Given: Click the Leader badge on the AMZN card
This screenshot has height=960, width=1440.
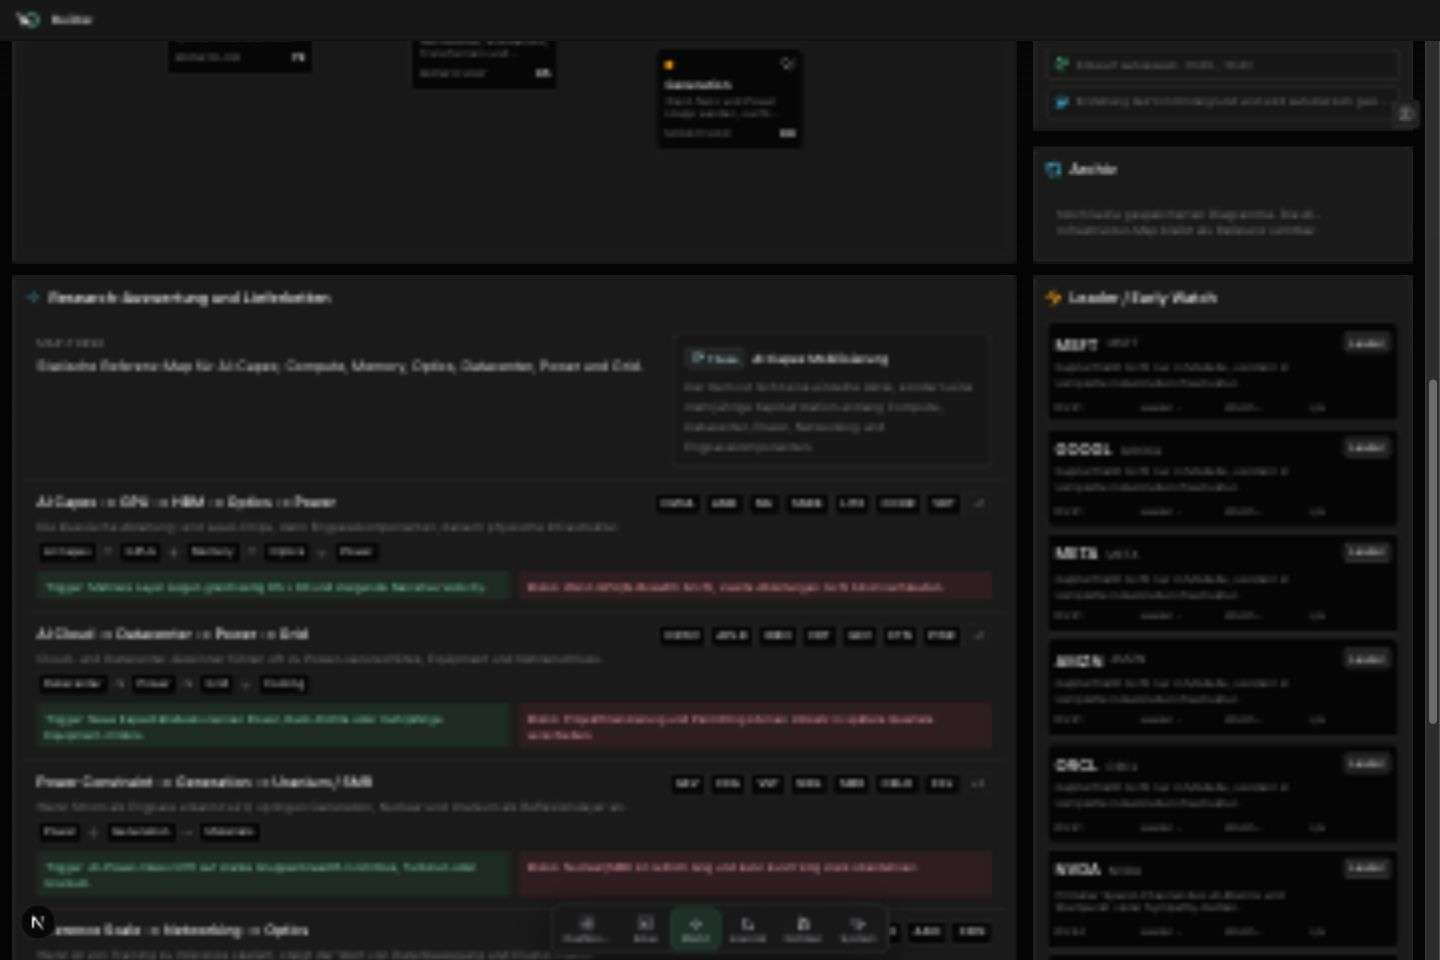Looking at the screenshot, I should click(x=1366, y=659).
